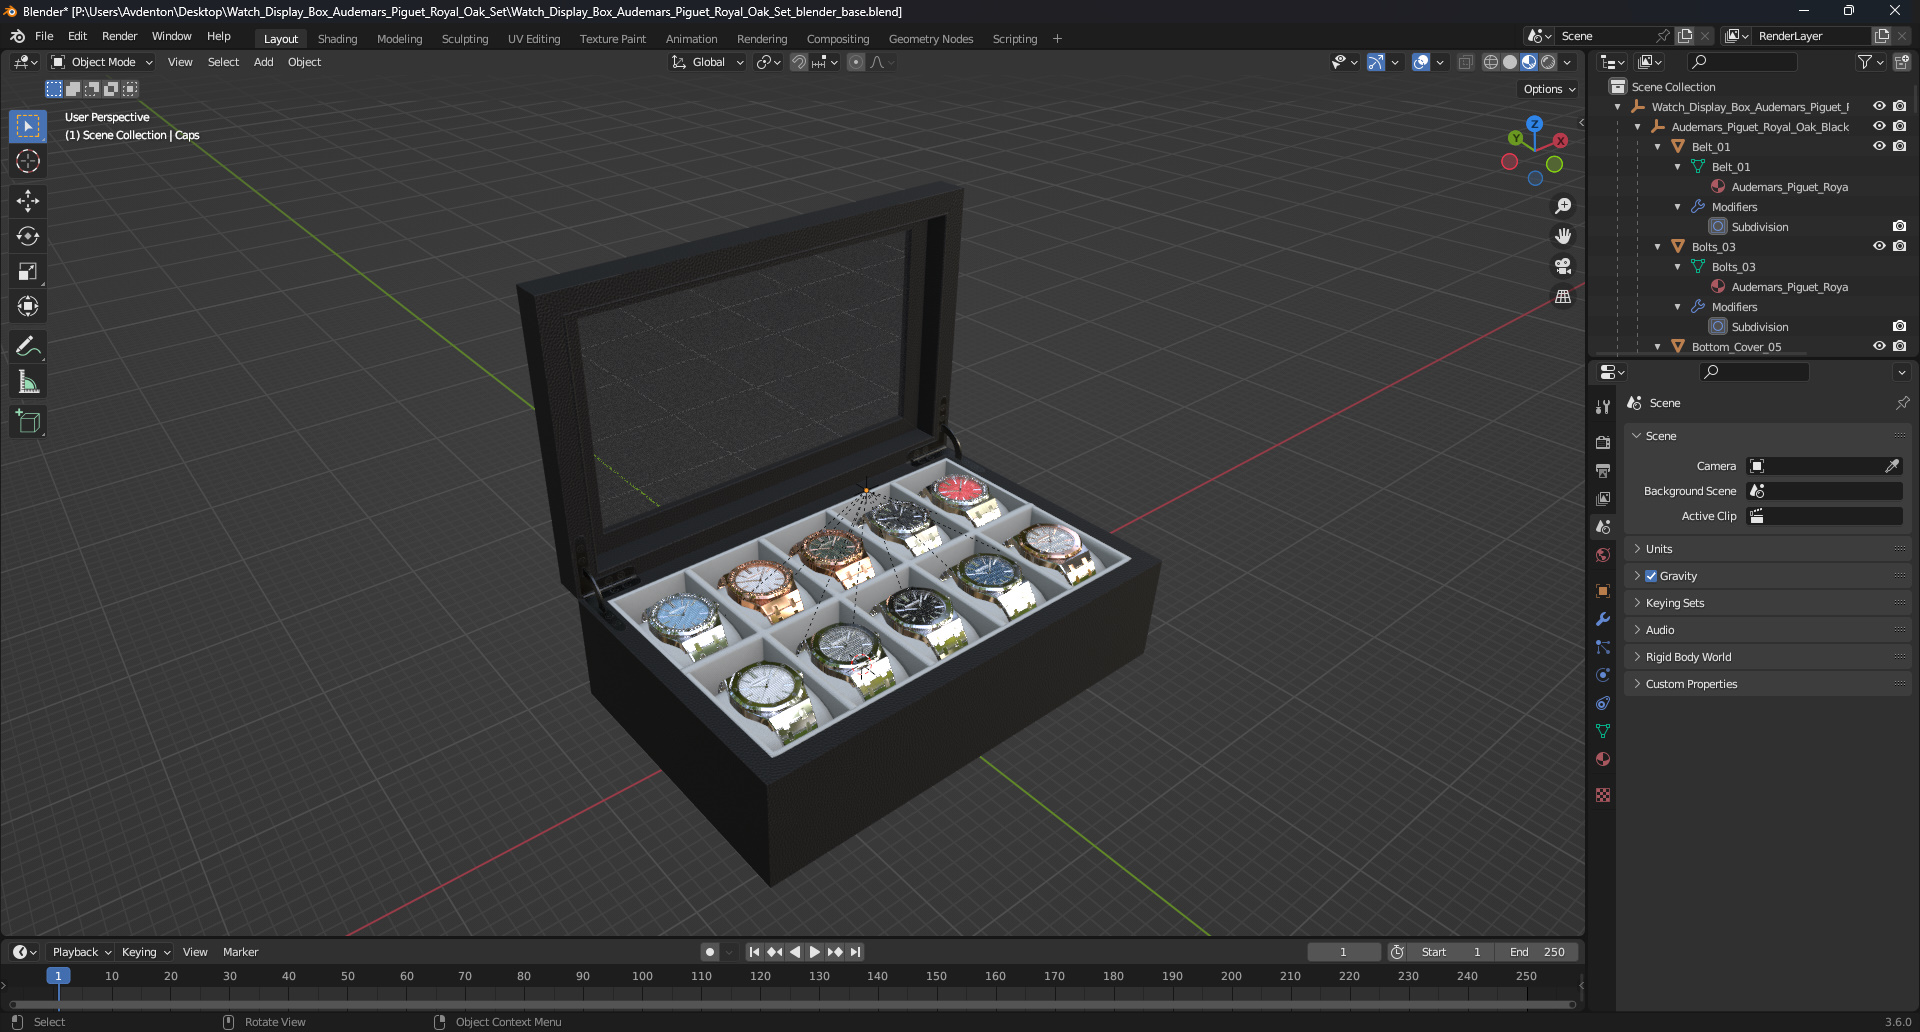Switch to solid viewport shading
This screenshot has height=1032, width=1920.
[1510, 62]
